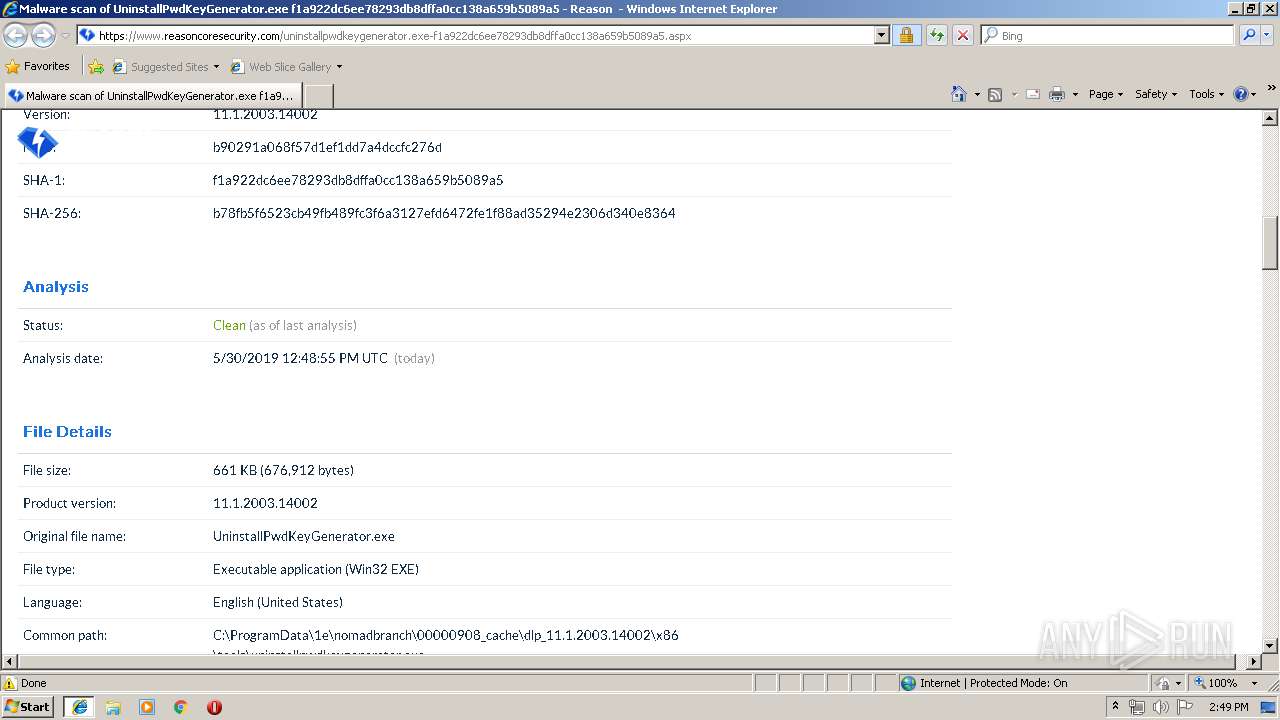
Task: Click the File Details section heading
Action: click(x=67, y=431)
